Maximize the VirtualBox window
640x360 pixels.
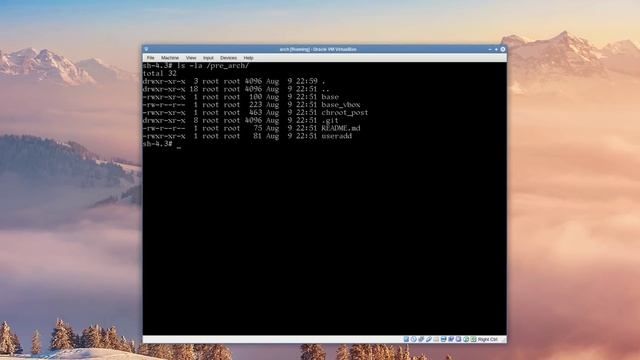tap(496, 49)
